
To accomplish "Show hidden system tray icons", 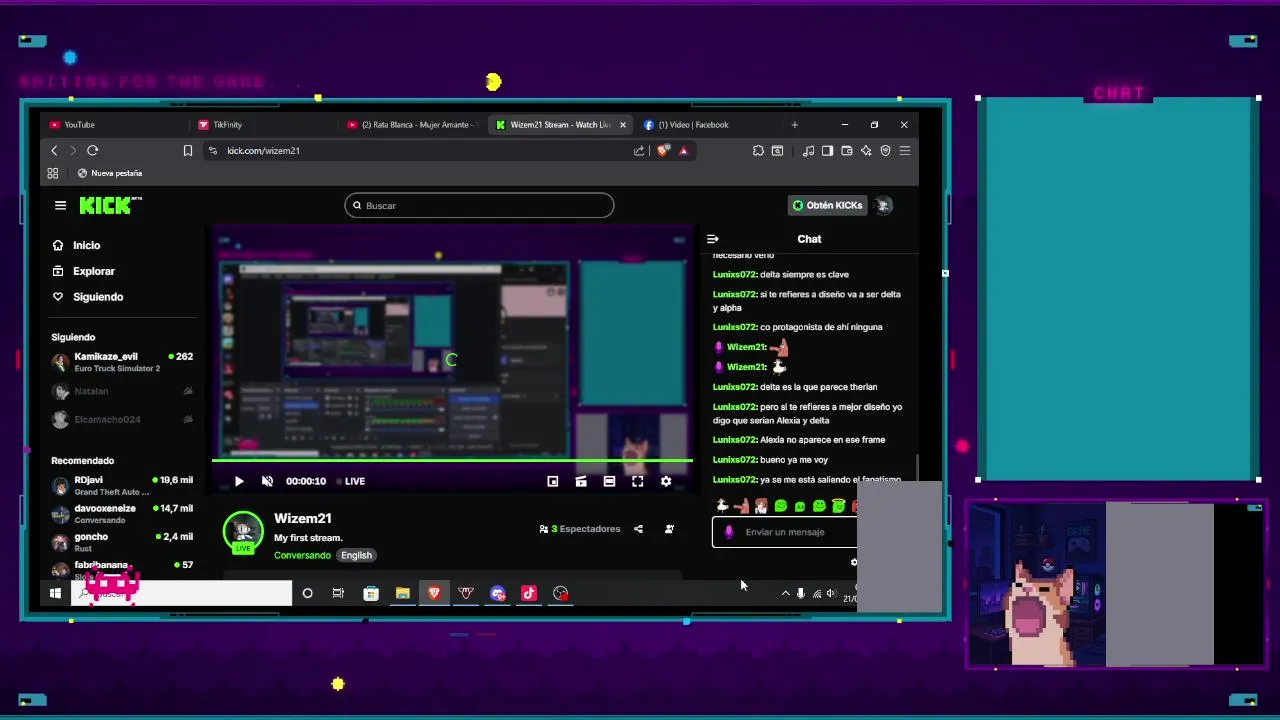I will click(785, 593).
